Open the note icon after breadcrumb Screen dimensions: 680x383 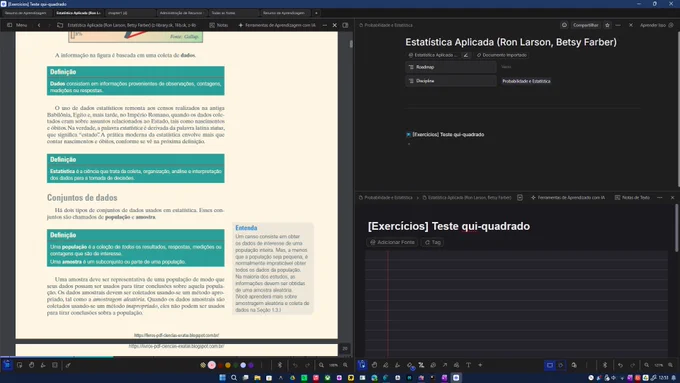(520, 197)
